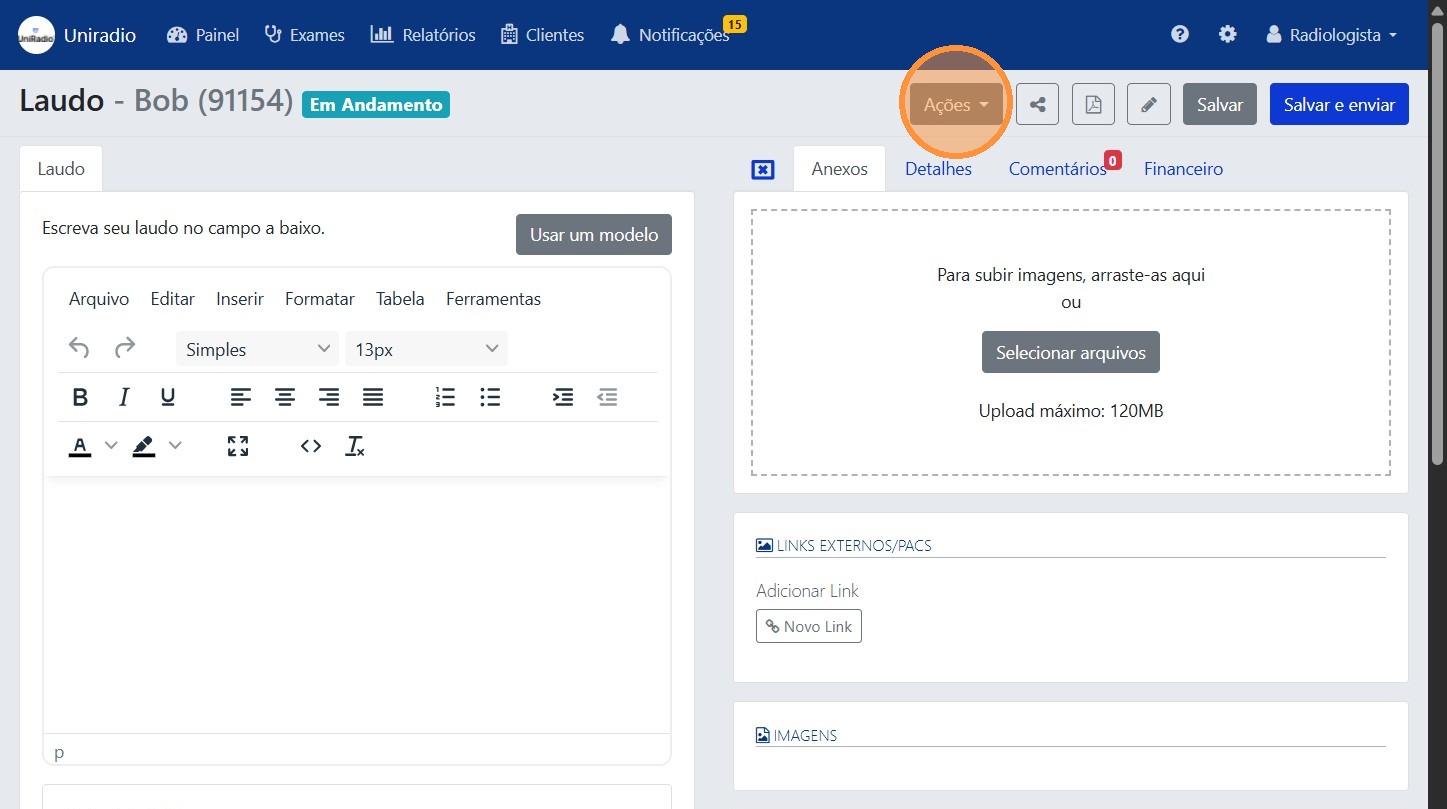Clear text formatting with the Tx icon
This screenshot has height=809, width=1447.
355,446
